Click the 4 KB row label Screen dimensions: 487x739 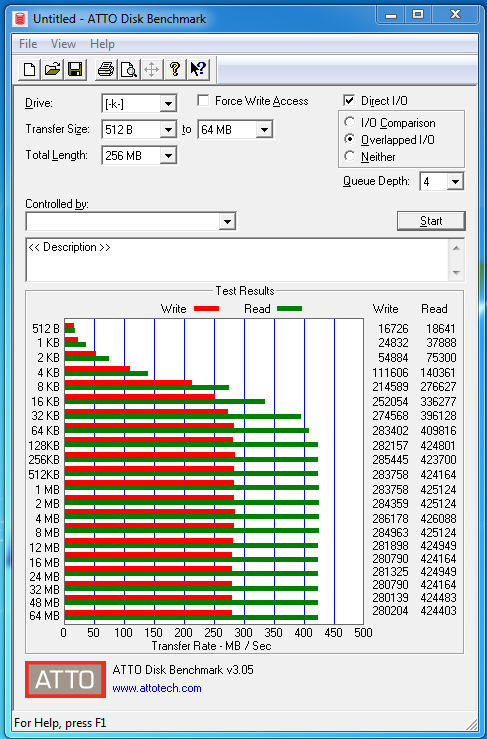click(x=49, y=373)
